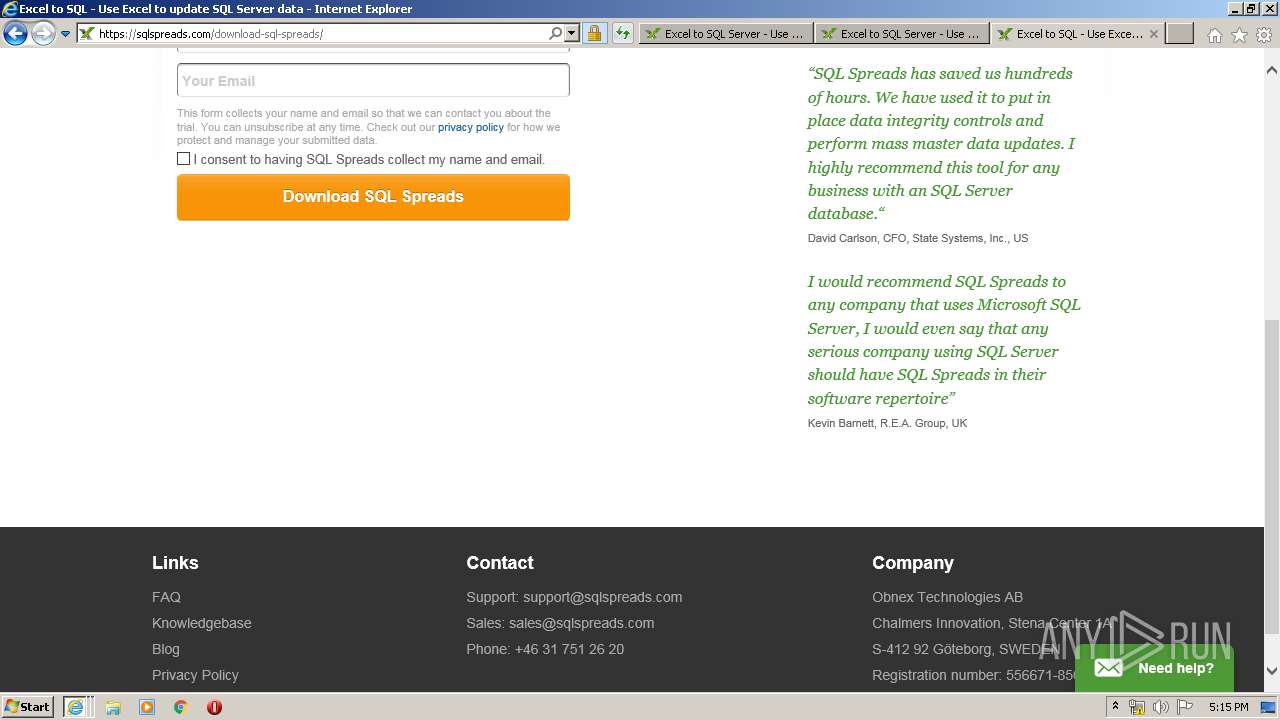
Task: Click the Download SQL Spreads button
Action: click(373, 197)
